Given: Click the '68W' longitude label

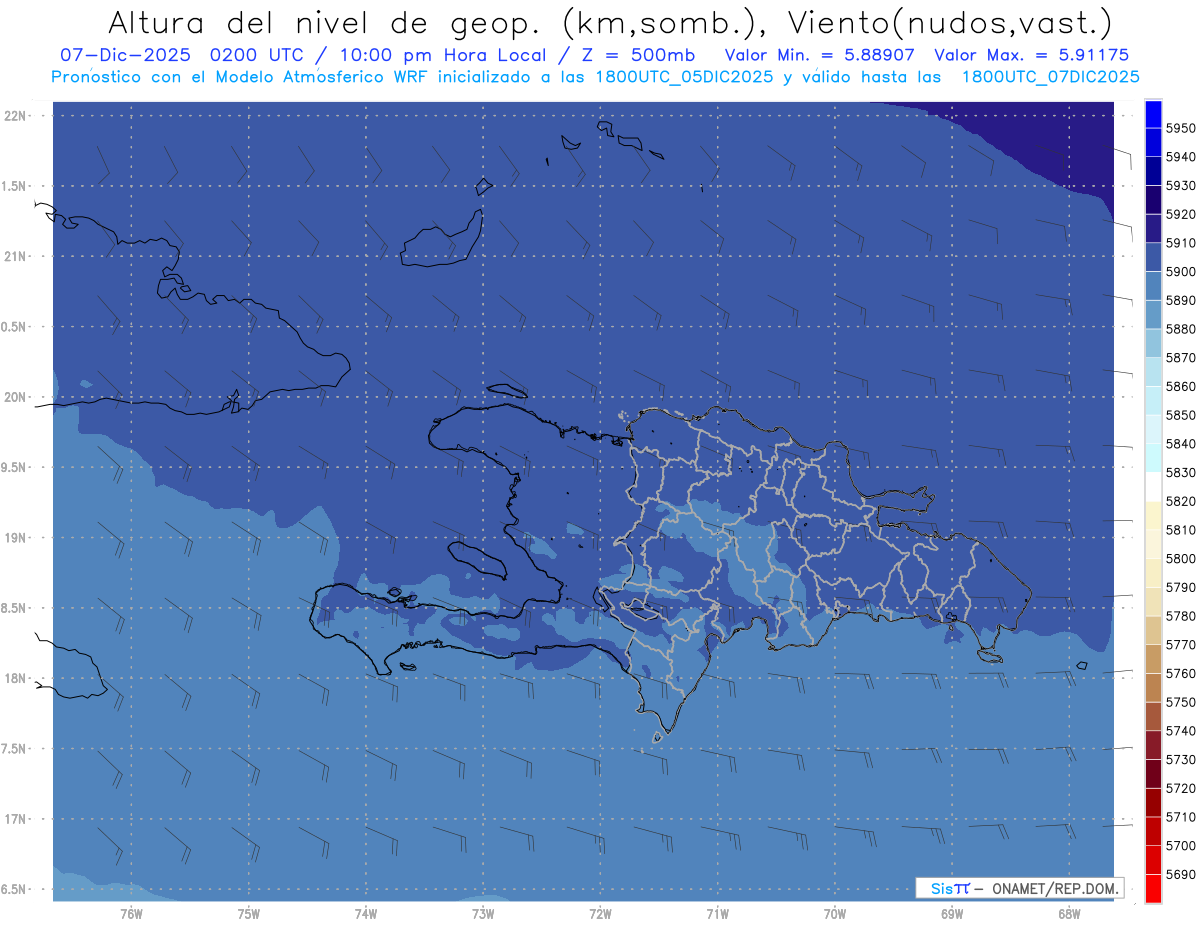Looking at the screenshot, I should coord(1069,914).
